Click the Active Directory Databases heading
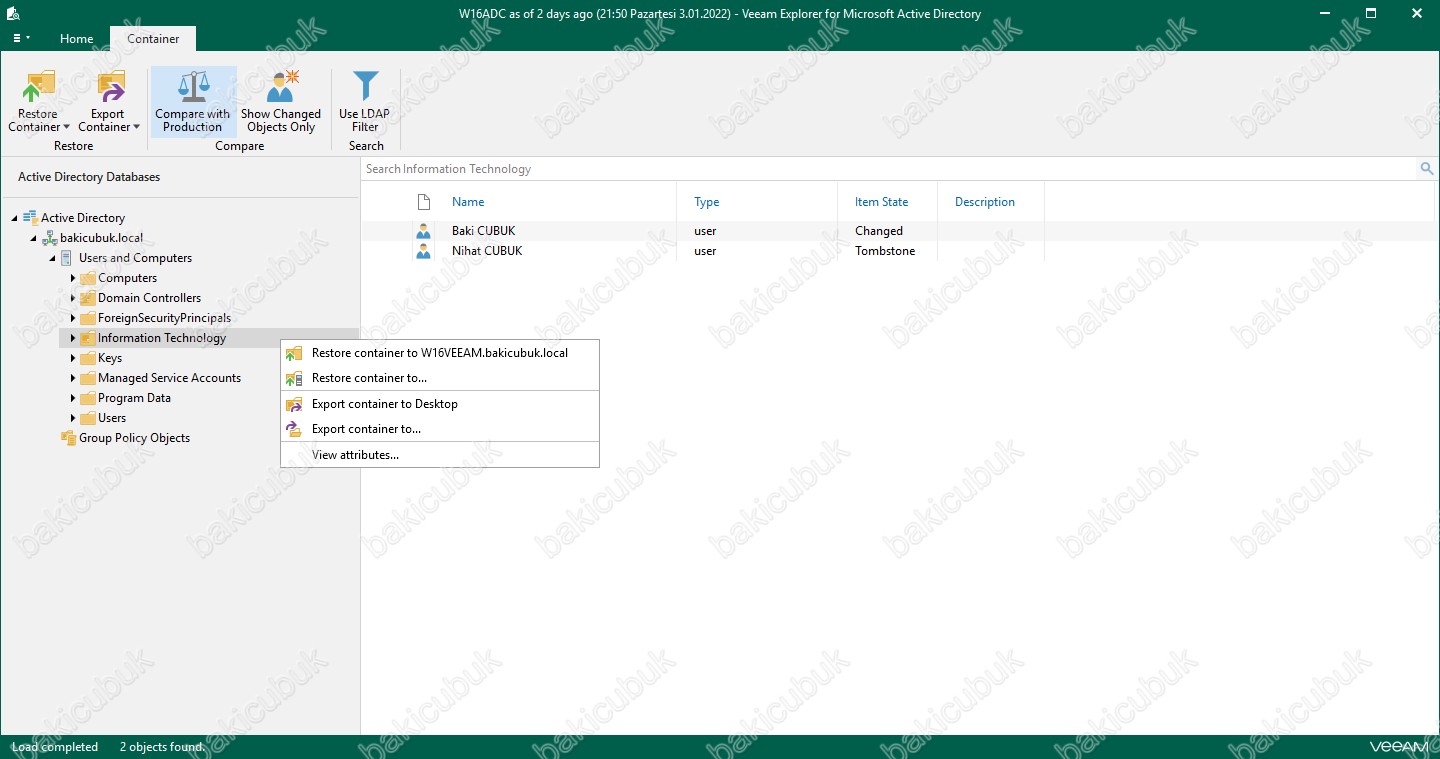The width and height of the screenshot is (1440, 759). pos(89,177)
